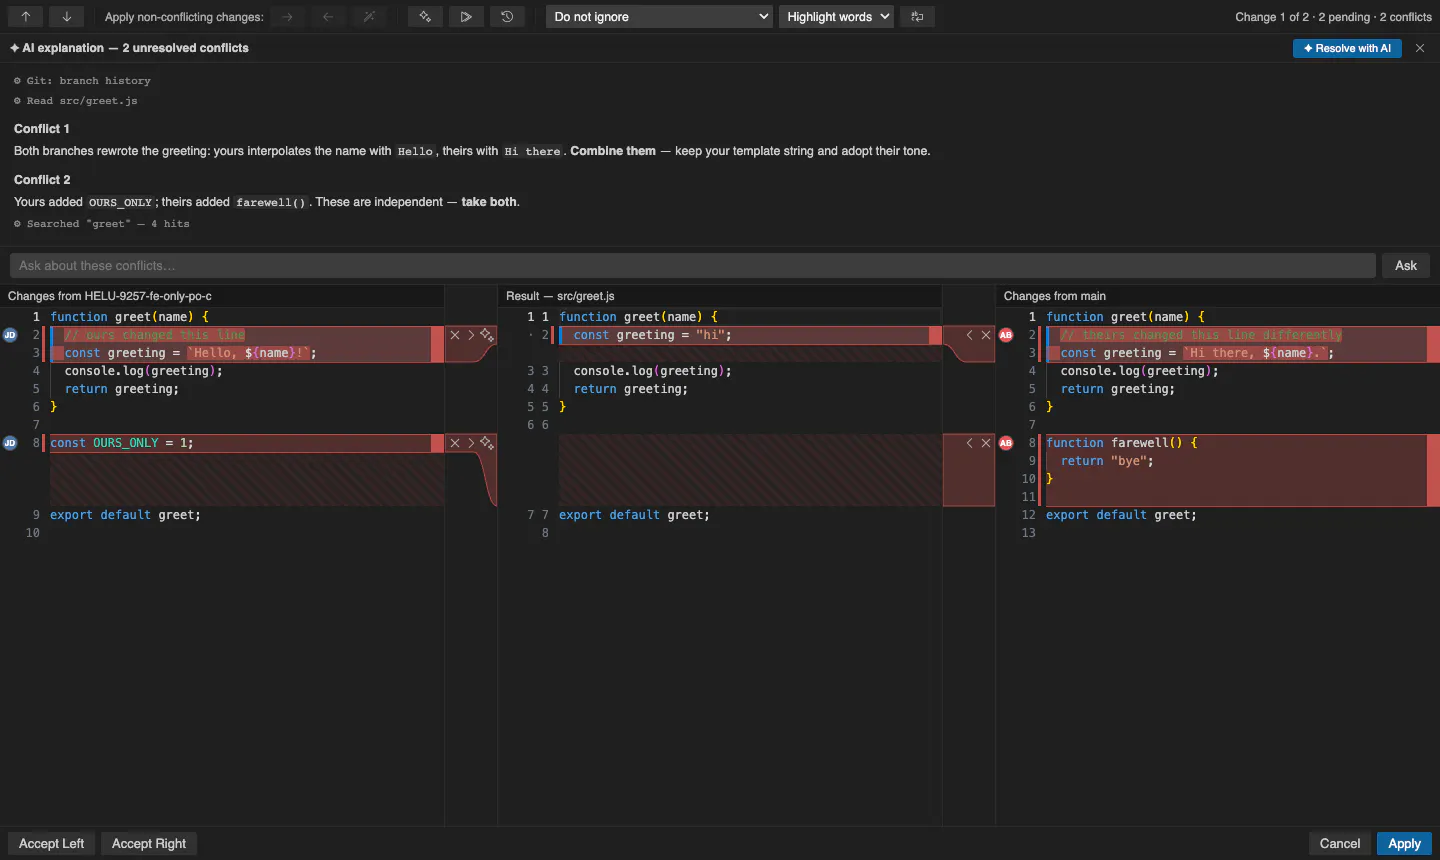The image size is (1440, 860).
Task: Resolve OURS_ONLY conflict with AI sparkle
Action: pyautogui.click(x=487, y=443)
